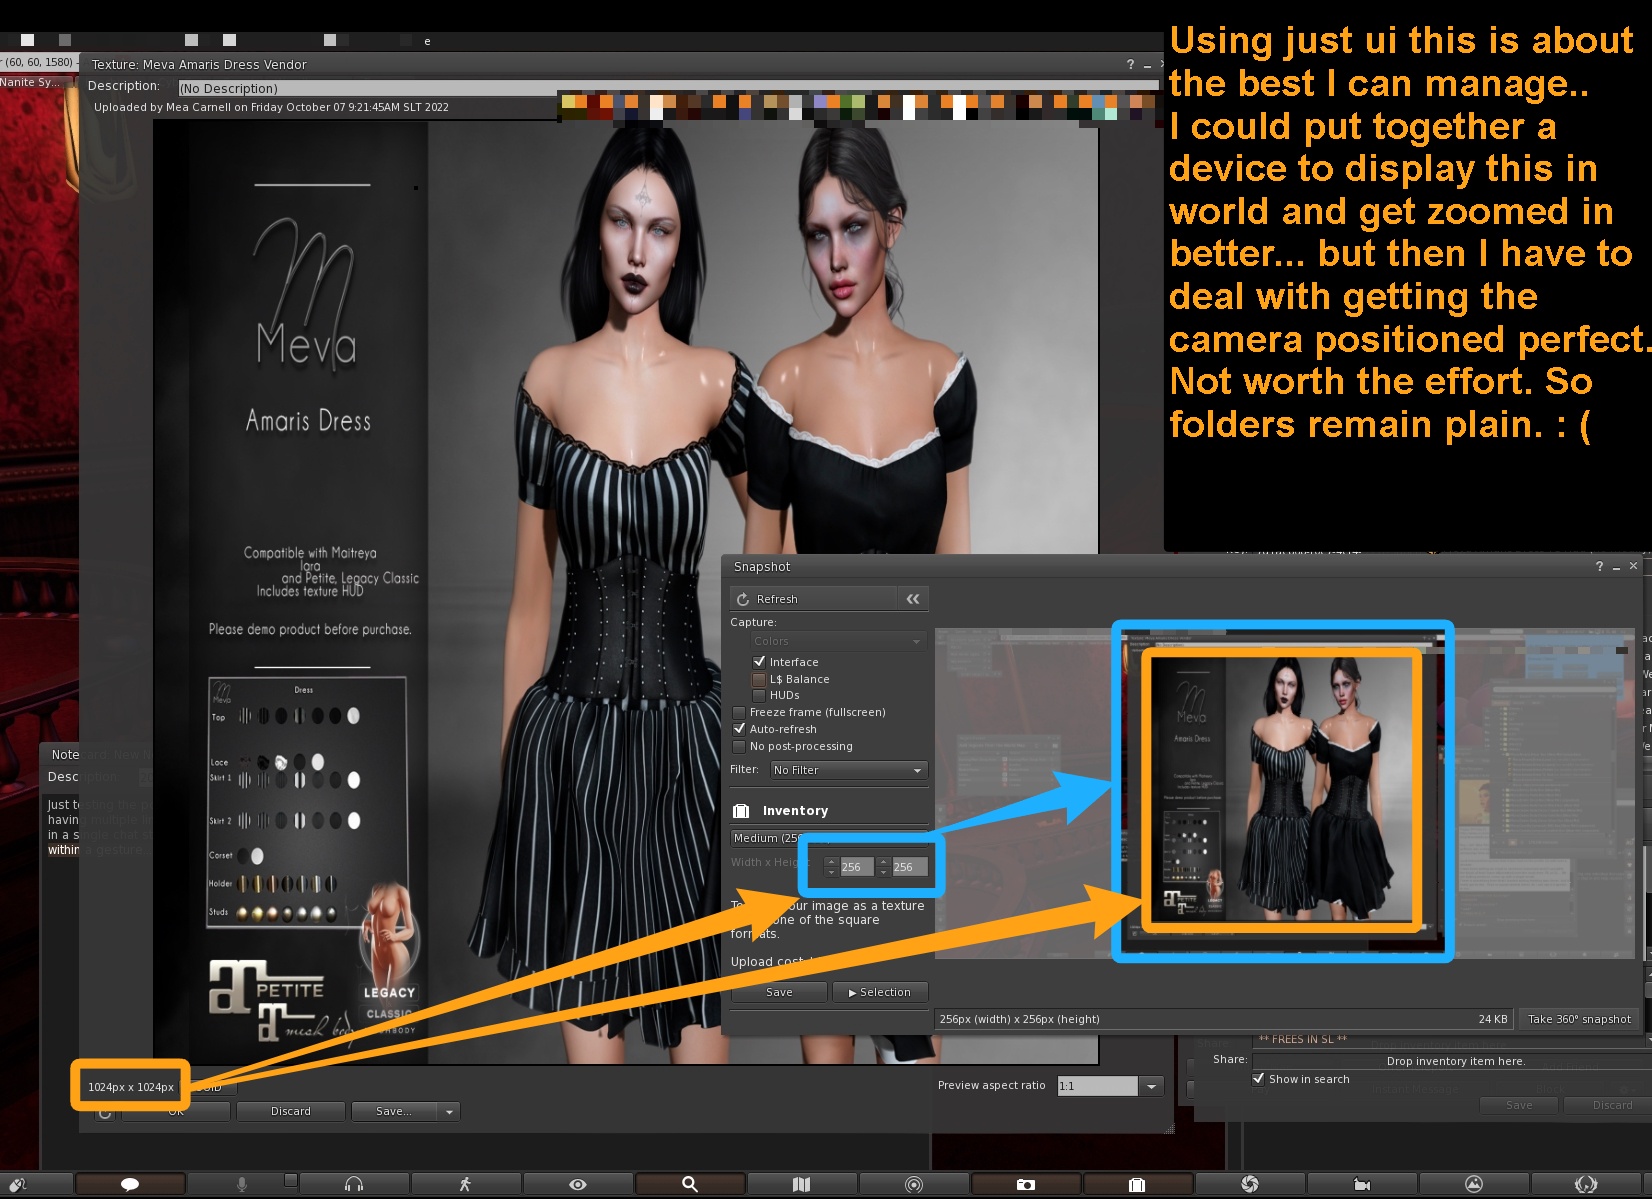Image resolution: width=1652 pixels, height=1199 pixels.
Task: Toggle the microphone voice button
Action: click(x=241, y=1184)
